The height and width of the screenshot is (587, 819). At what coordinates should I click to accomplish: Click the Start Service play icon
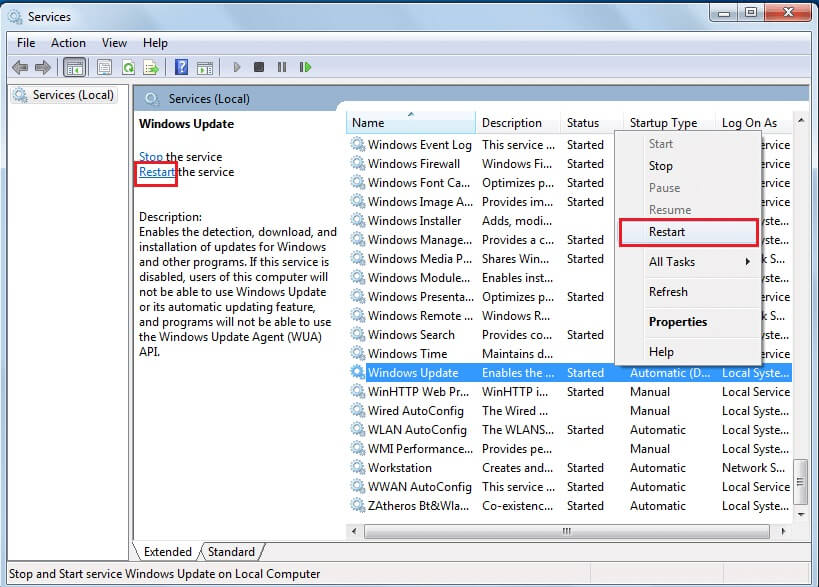pos(237,67)
